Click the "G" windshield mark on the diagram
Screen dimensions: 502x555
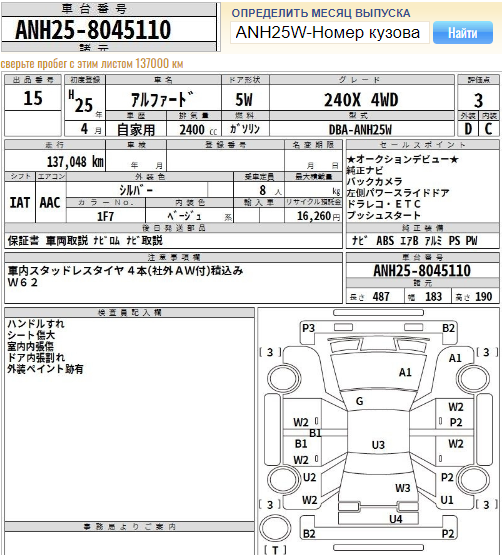point(359,401)
